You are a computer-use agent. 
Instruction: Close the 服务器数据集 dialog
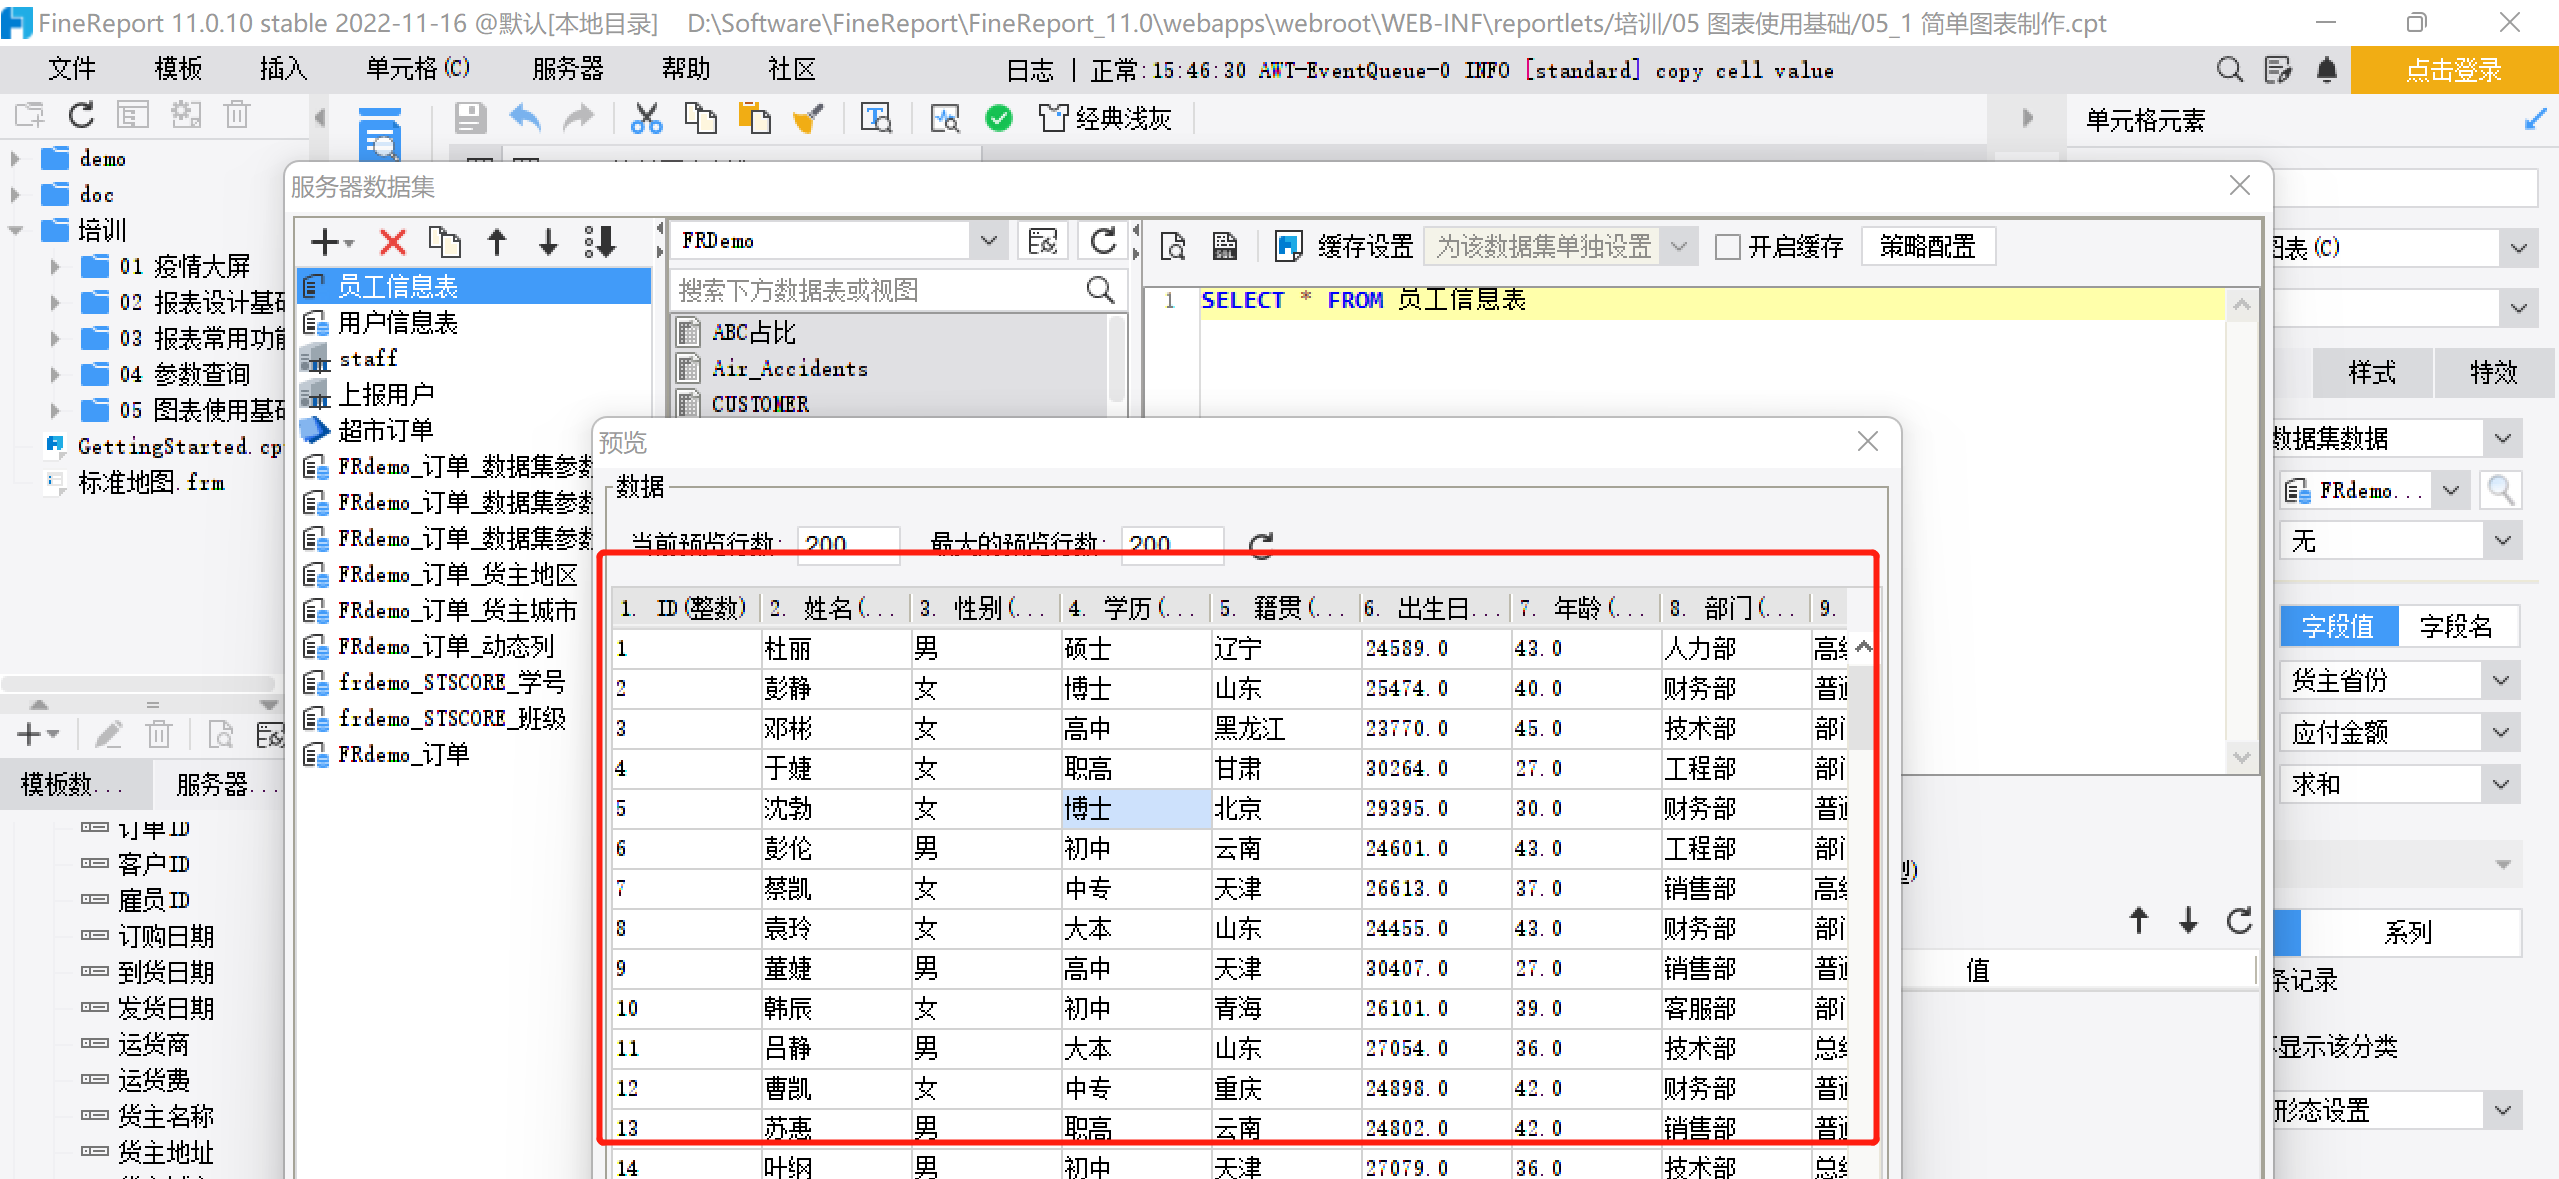tap(2240, 185)
